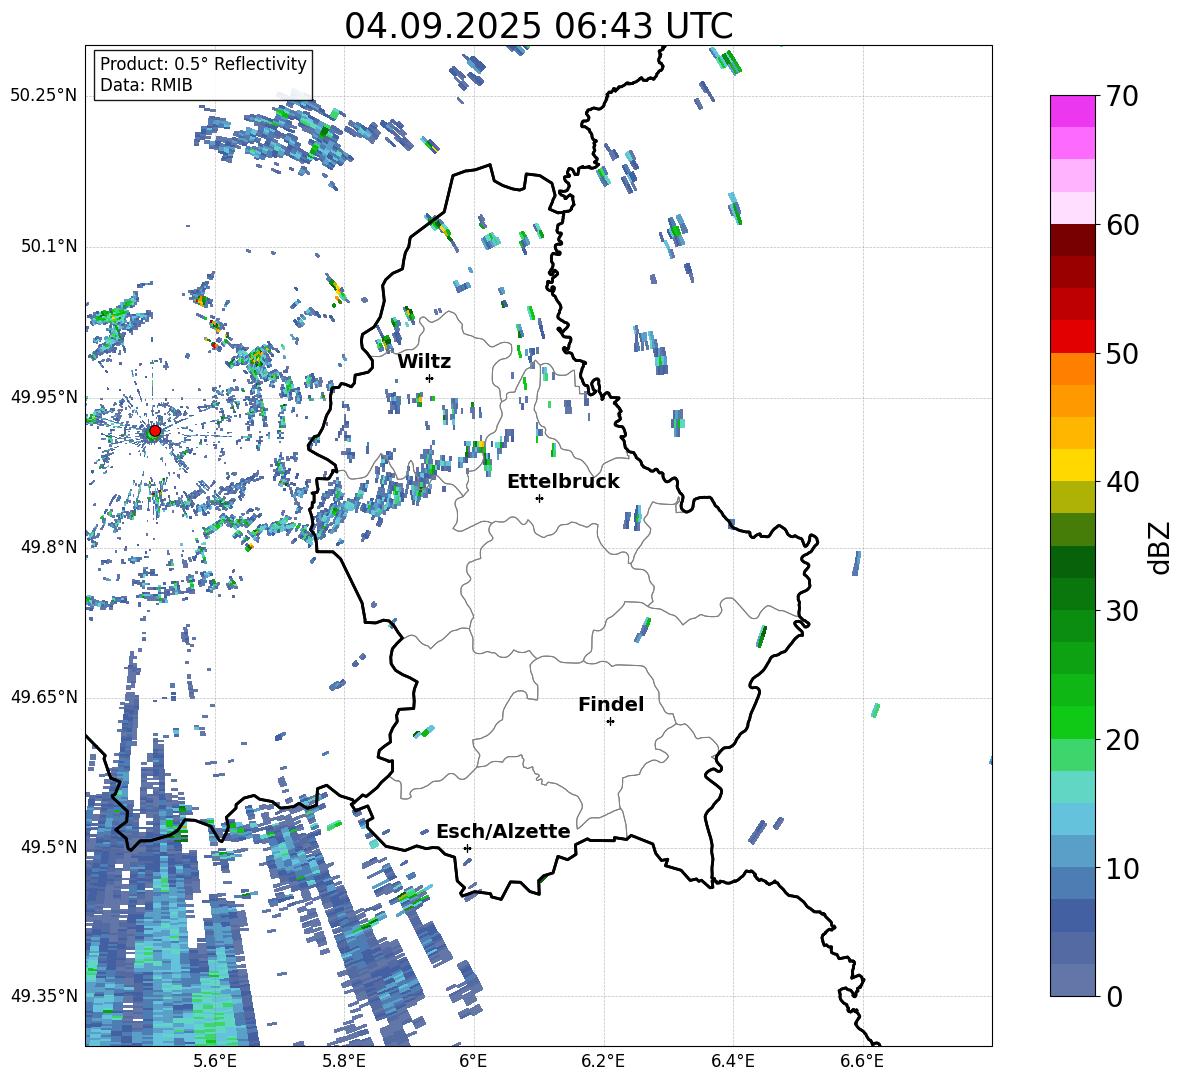Click the Wiltz station cross marker
Viewport: 1184px width, 1081px height.
coord(430,378)
